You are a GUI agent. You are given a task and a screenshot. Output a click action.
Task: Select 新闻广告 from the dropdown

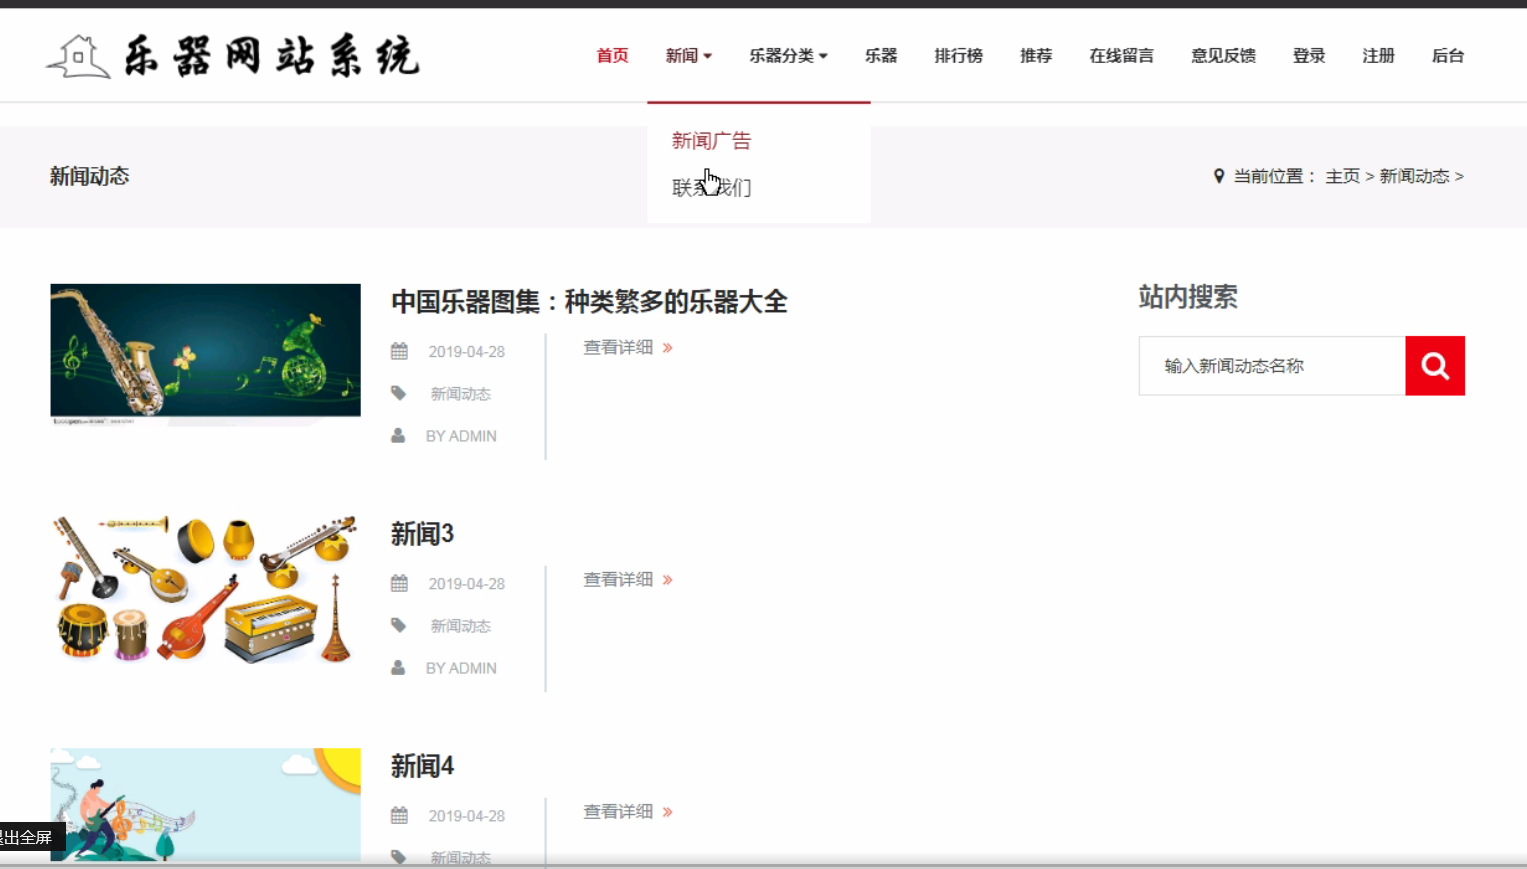pyautogui.click(x=711, y=141)
